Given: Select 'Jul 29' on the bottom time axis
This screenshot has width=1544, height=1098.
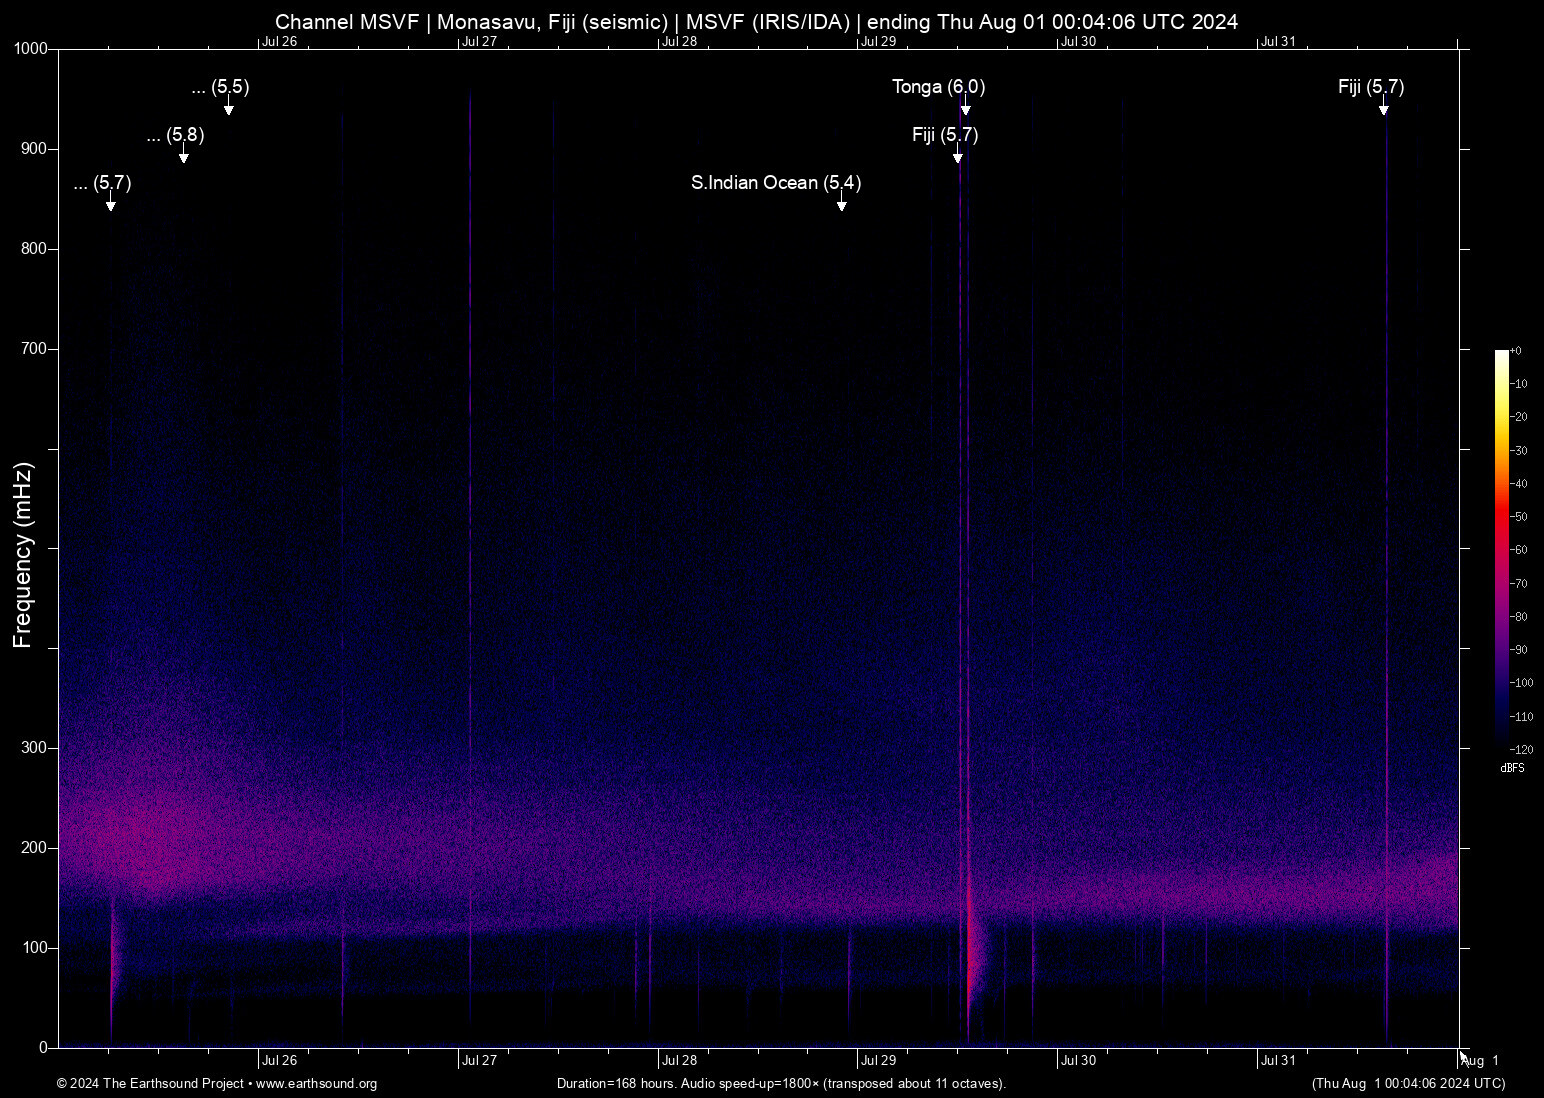Looking at the screenshot, I should click(x=879, y=1061).
